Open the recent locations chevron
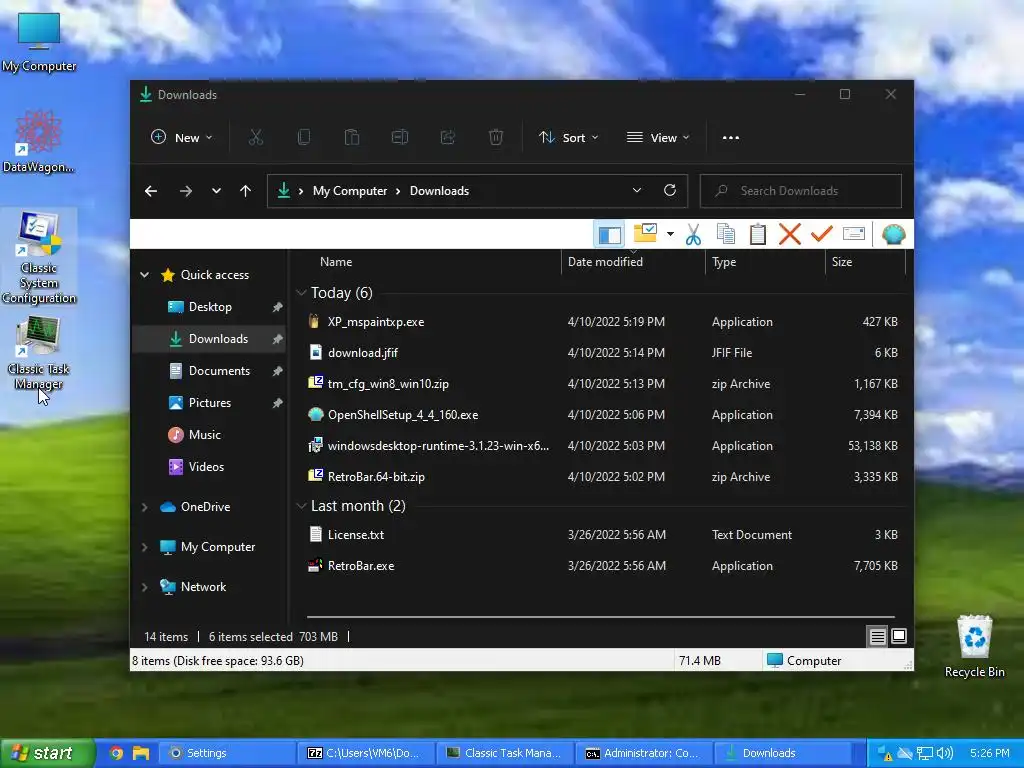 click(216, 191)
